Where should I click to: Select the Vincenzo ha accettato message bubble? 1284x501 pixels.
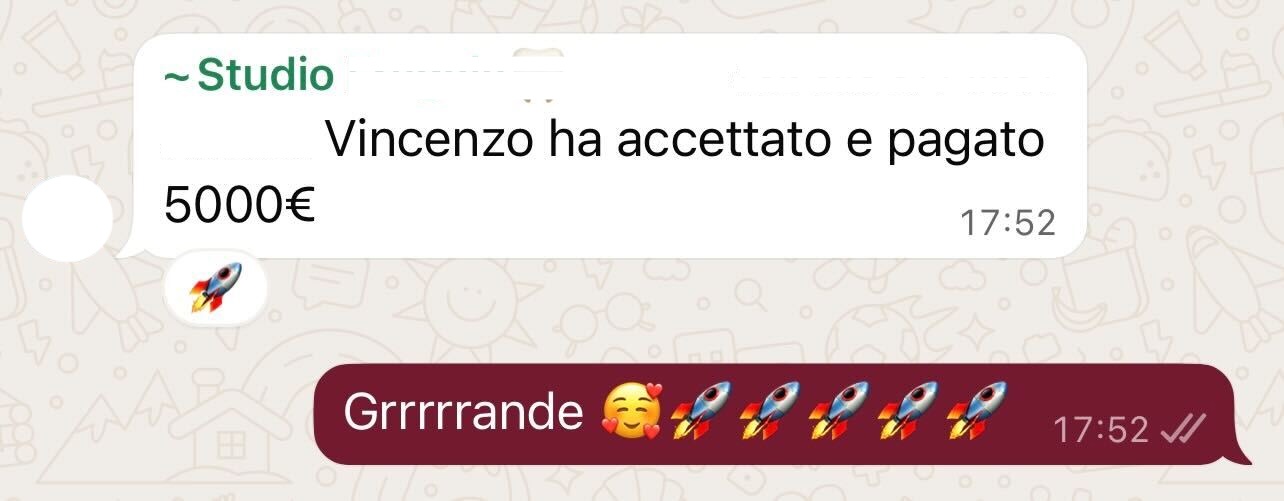click(x=608, y=145)
